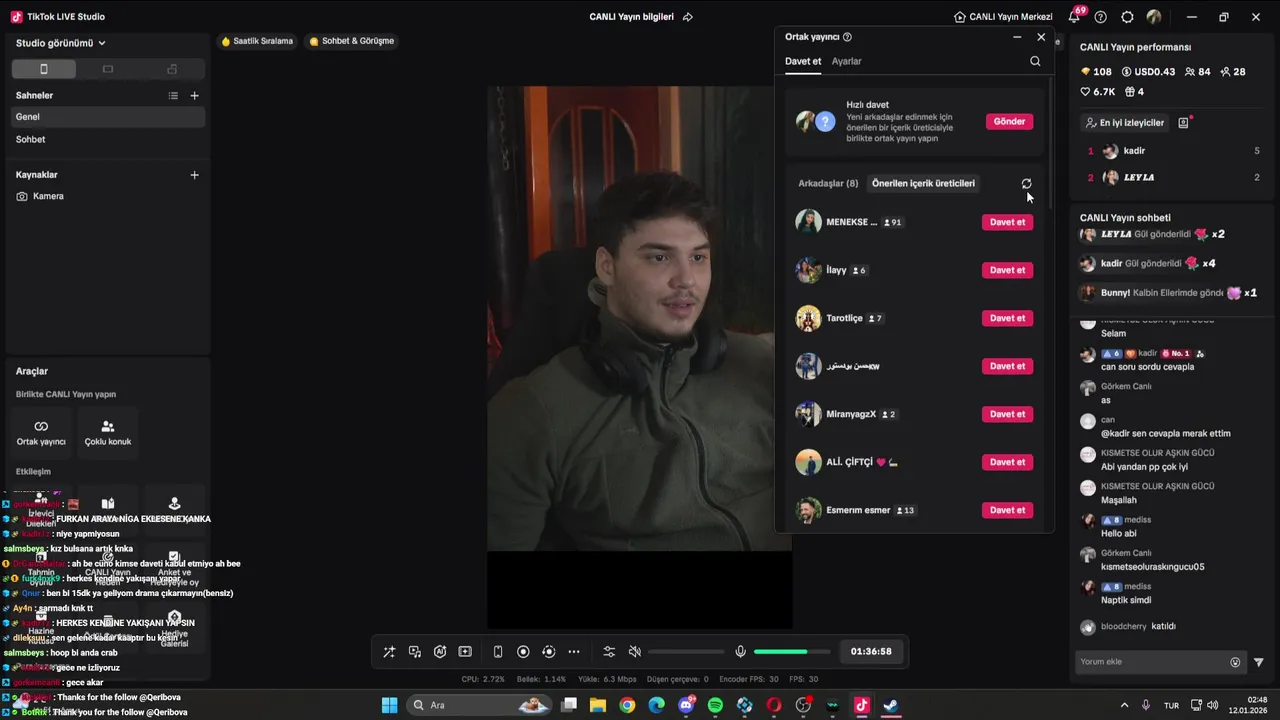Open settings gear in title bar
1280x720 pixels.
(x=1128, y=17)
